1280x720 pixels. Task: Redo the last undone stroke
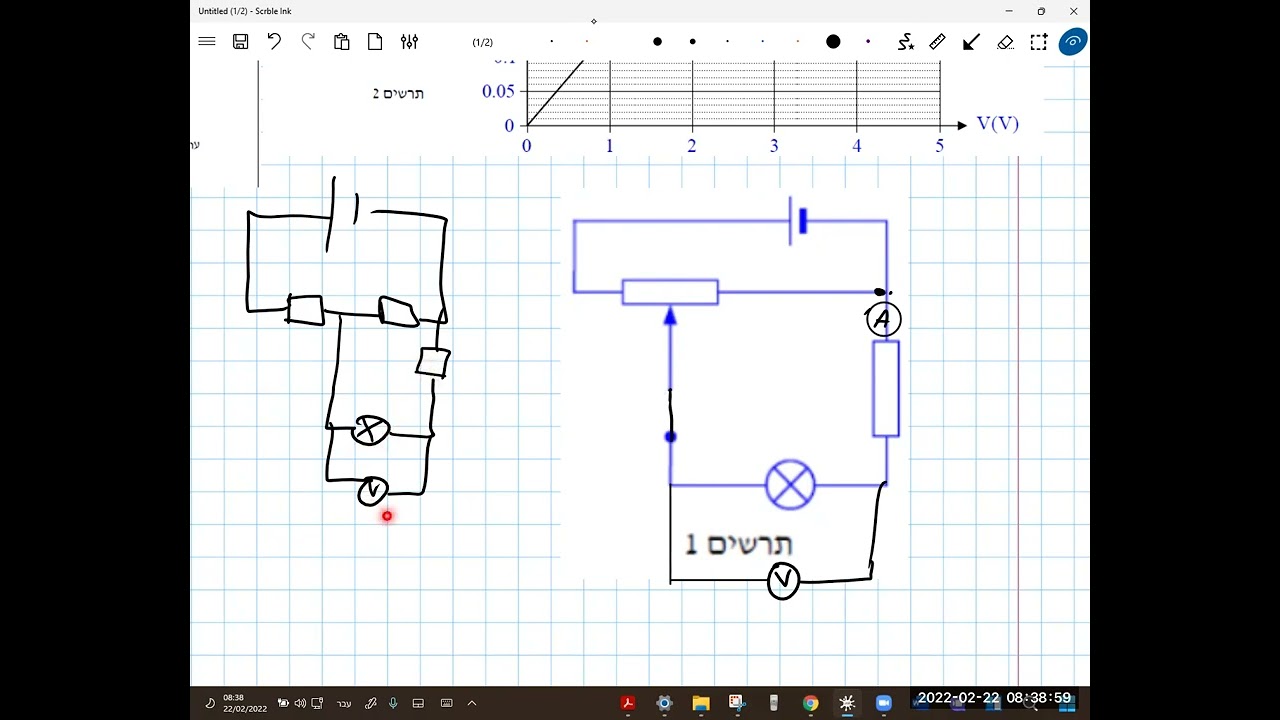[308, 42]
